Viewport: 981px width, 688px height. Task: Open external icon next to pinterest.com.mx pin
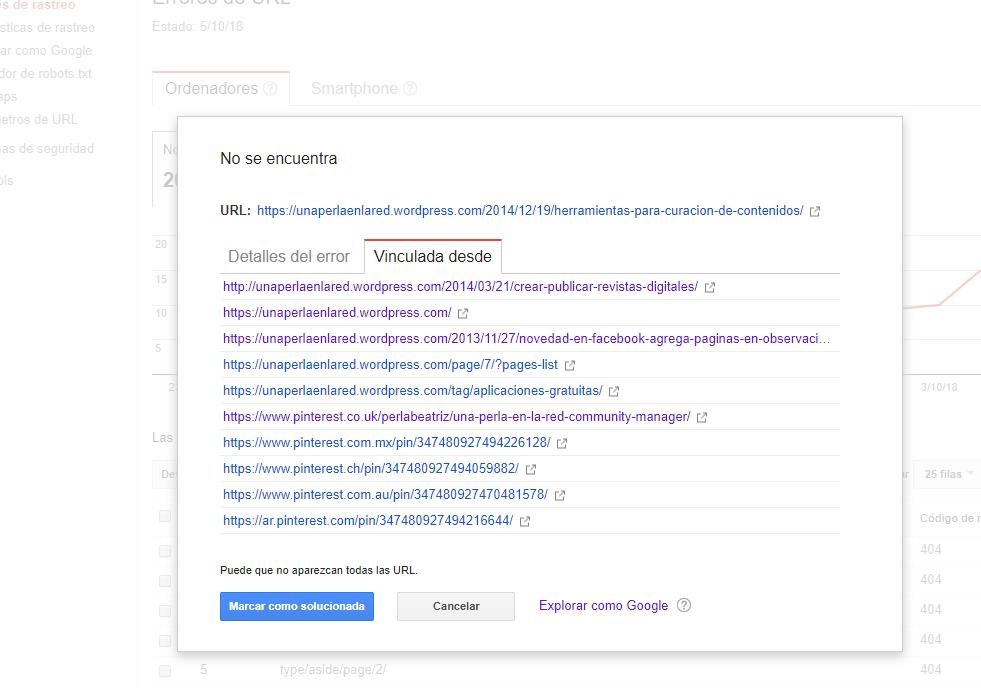point(562,444)
